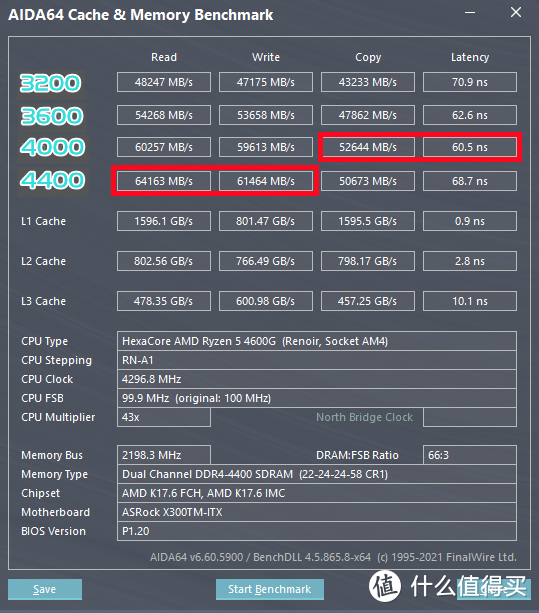Click the L1 Cache read value 1596.1 GB/s
This screenshot has height=613, width=539.
coord(164,221)
